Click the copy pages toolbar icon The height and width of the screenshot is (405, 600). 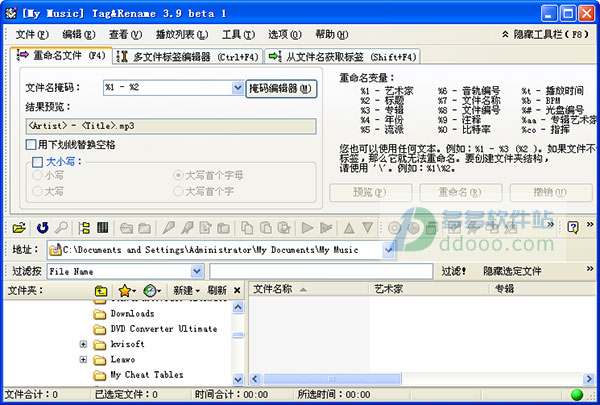247,228
